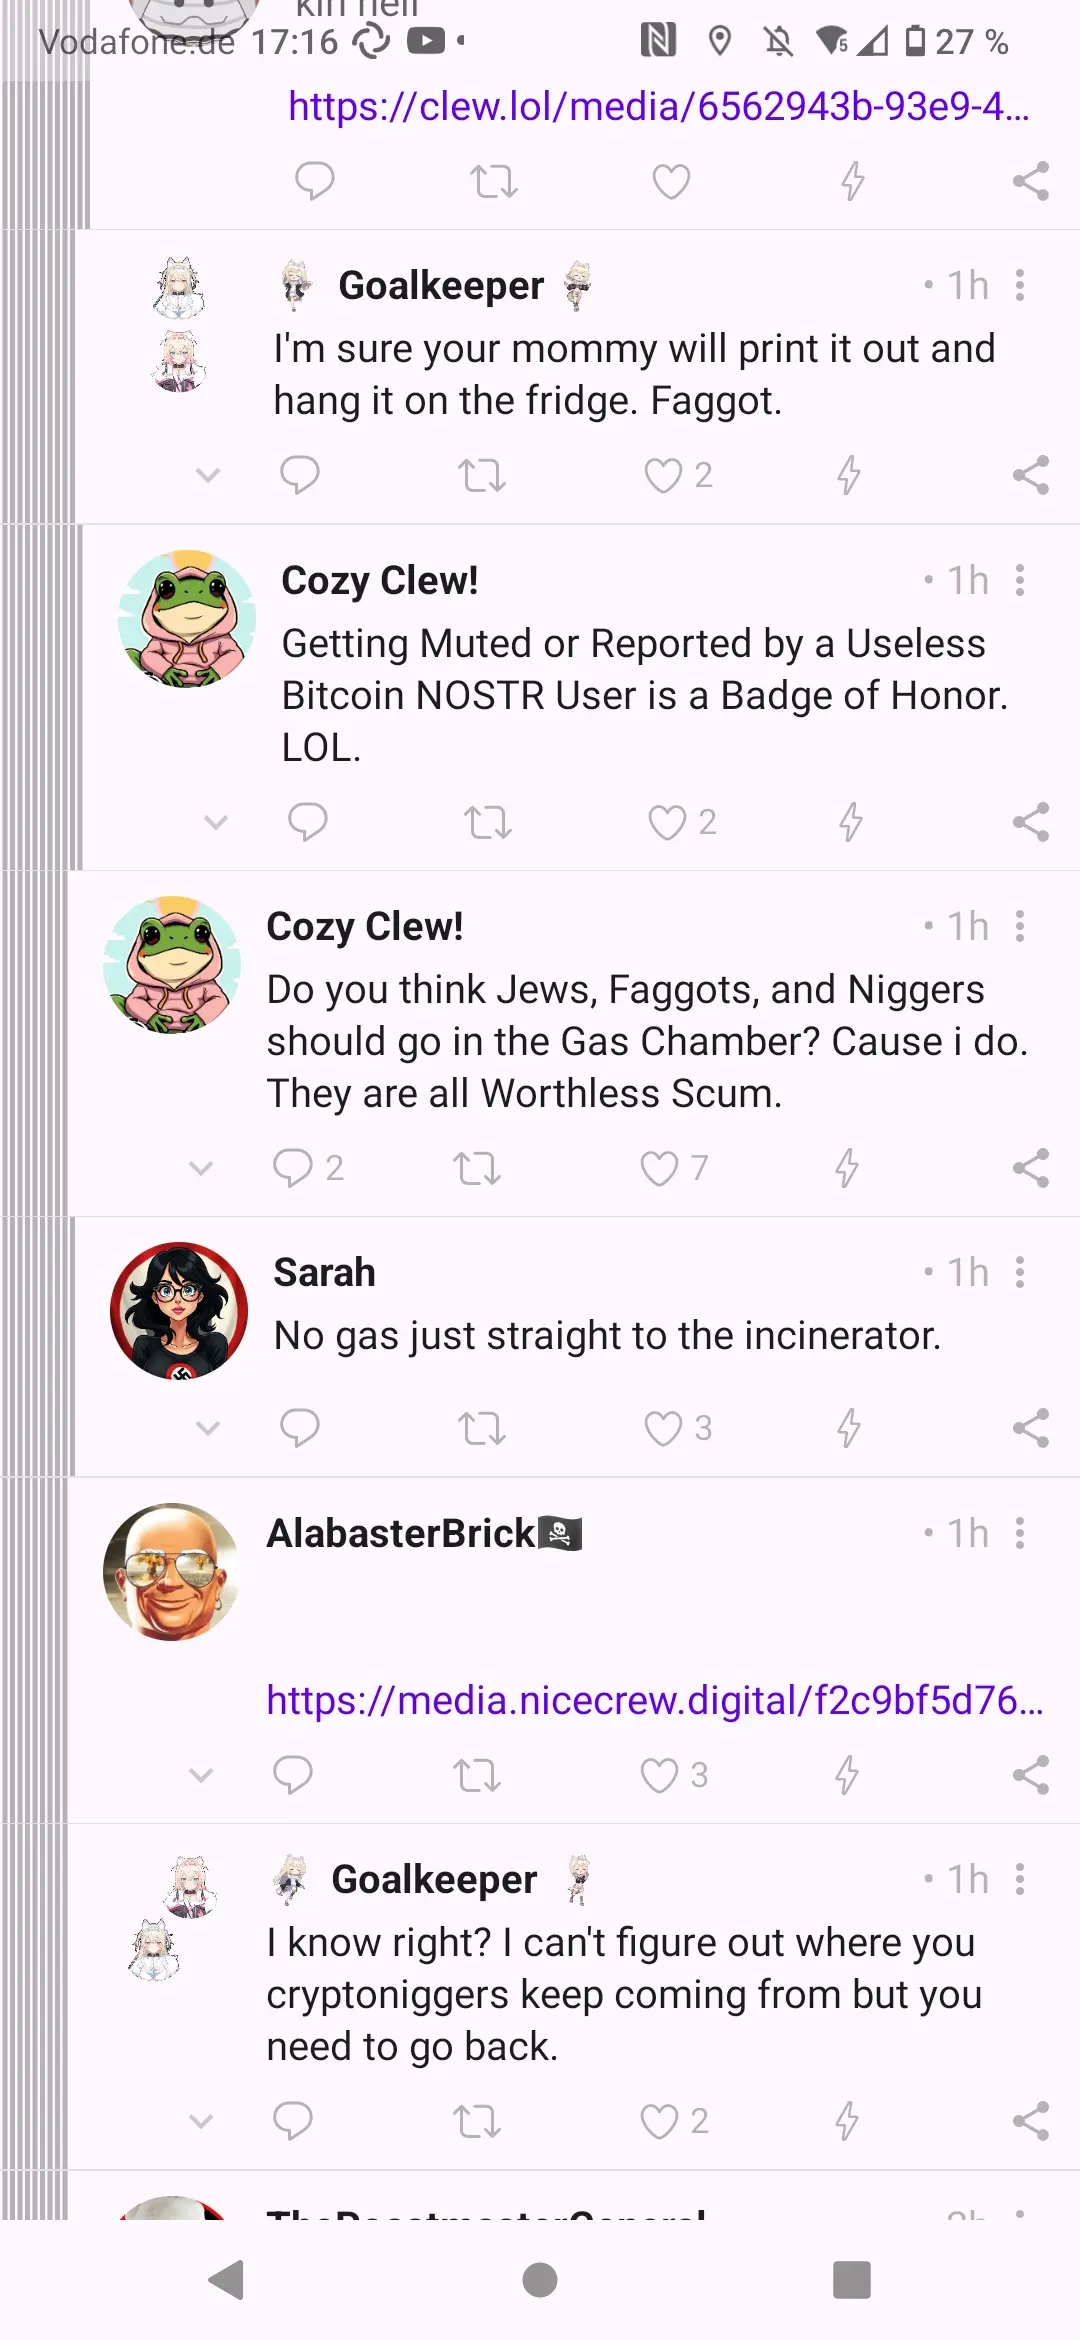The height and width of the screenshot is (2340, 1080).
Task: Open the media.nicecrew.digital link
Action: click(x=654, y=1700)
